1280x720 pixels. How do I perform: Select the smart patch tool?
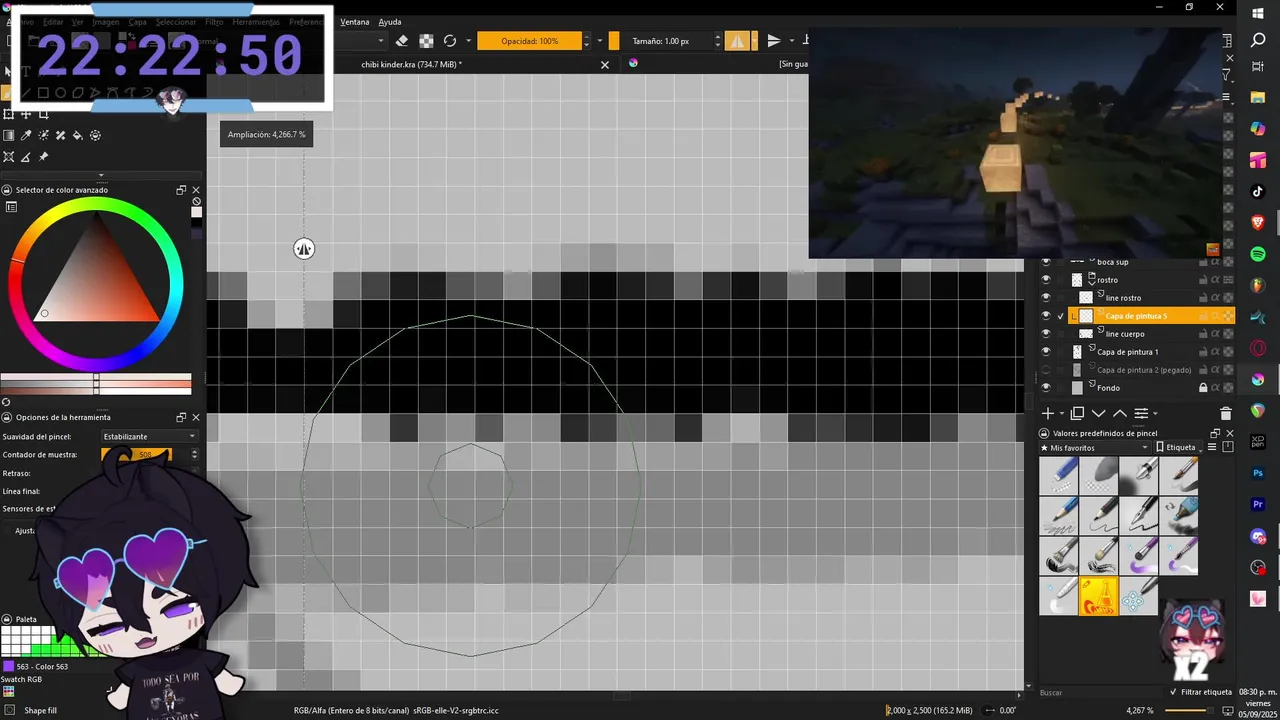tap(60, 135)
